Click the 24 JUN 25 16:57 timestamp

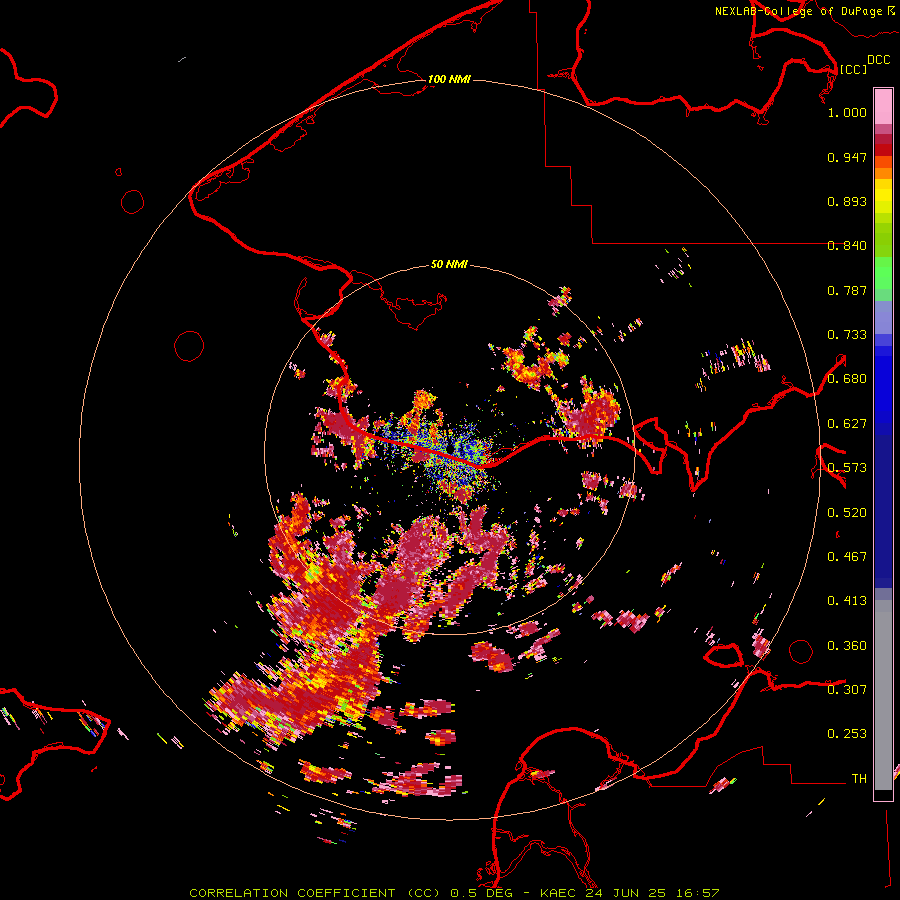[x=653, y=893]
